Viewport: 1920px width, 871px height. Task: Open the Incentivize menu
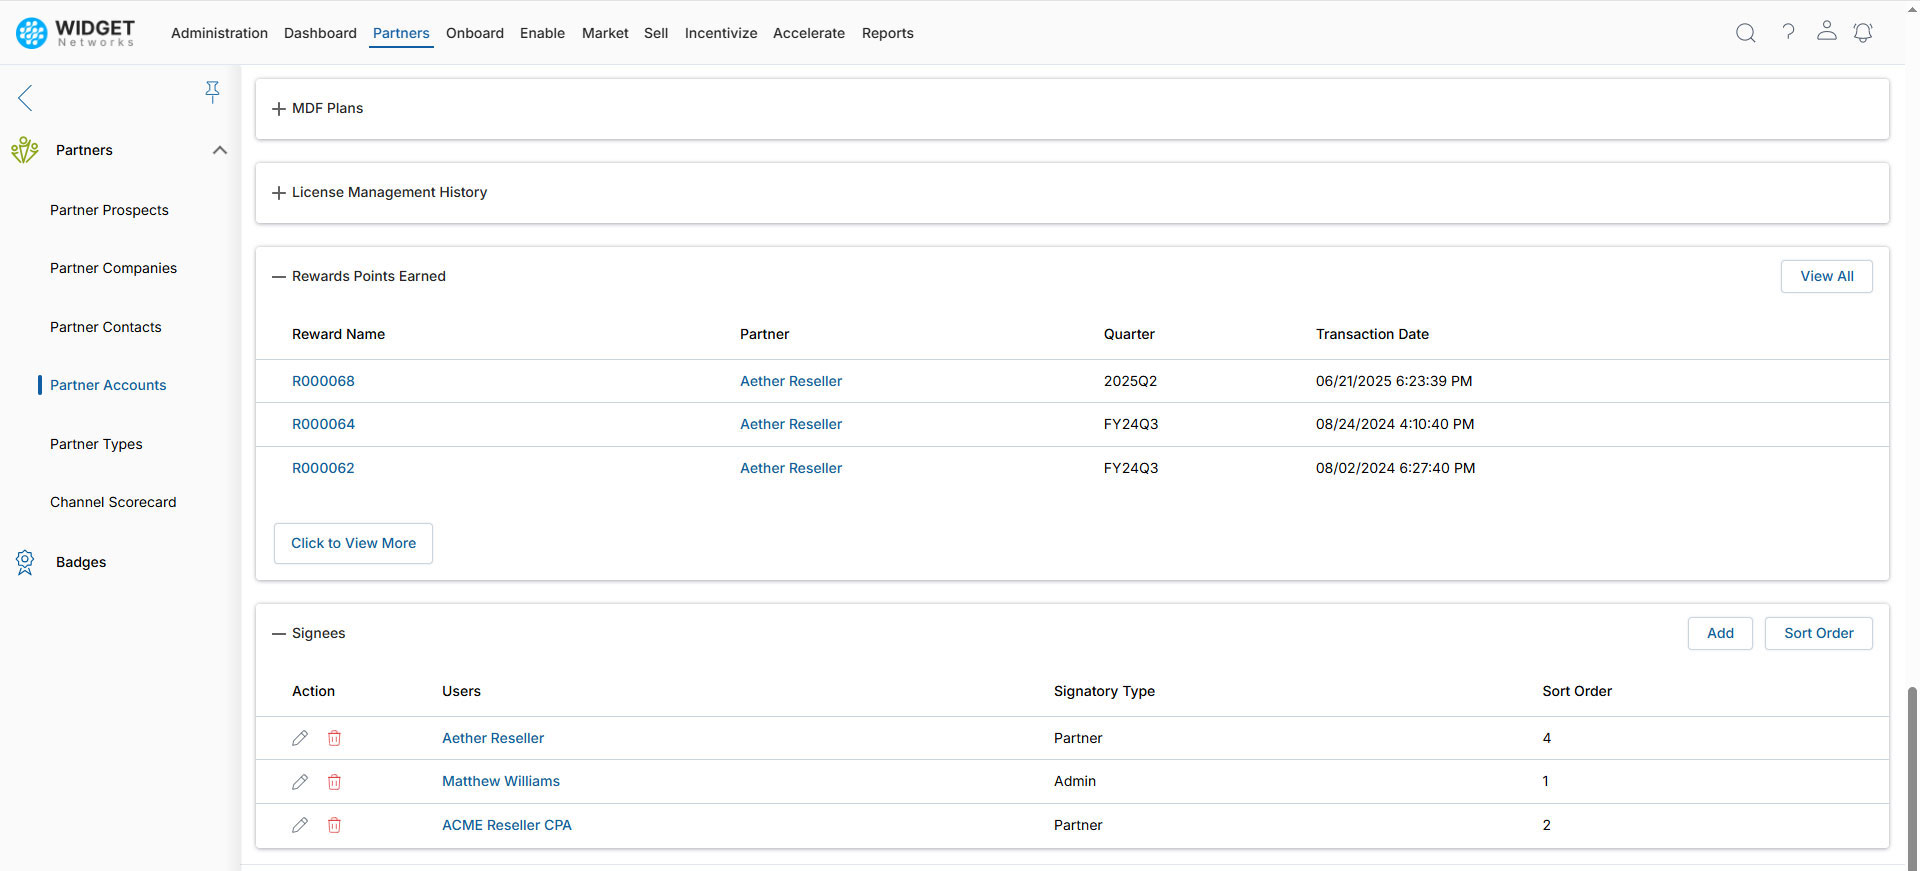pyautogui.click(x=720, y=33)
